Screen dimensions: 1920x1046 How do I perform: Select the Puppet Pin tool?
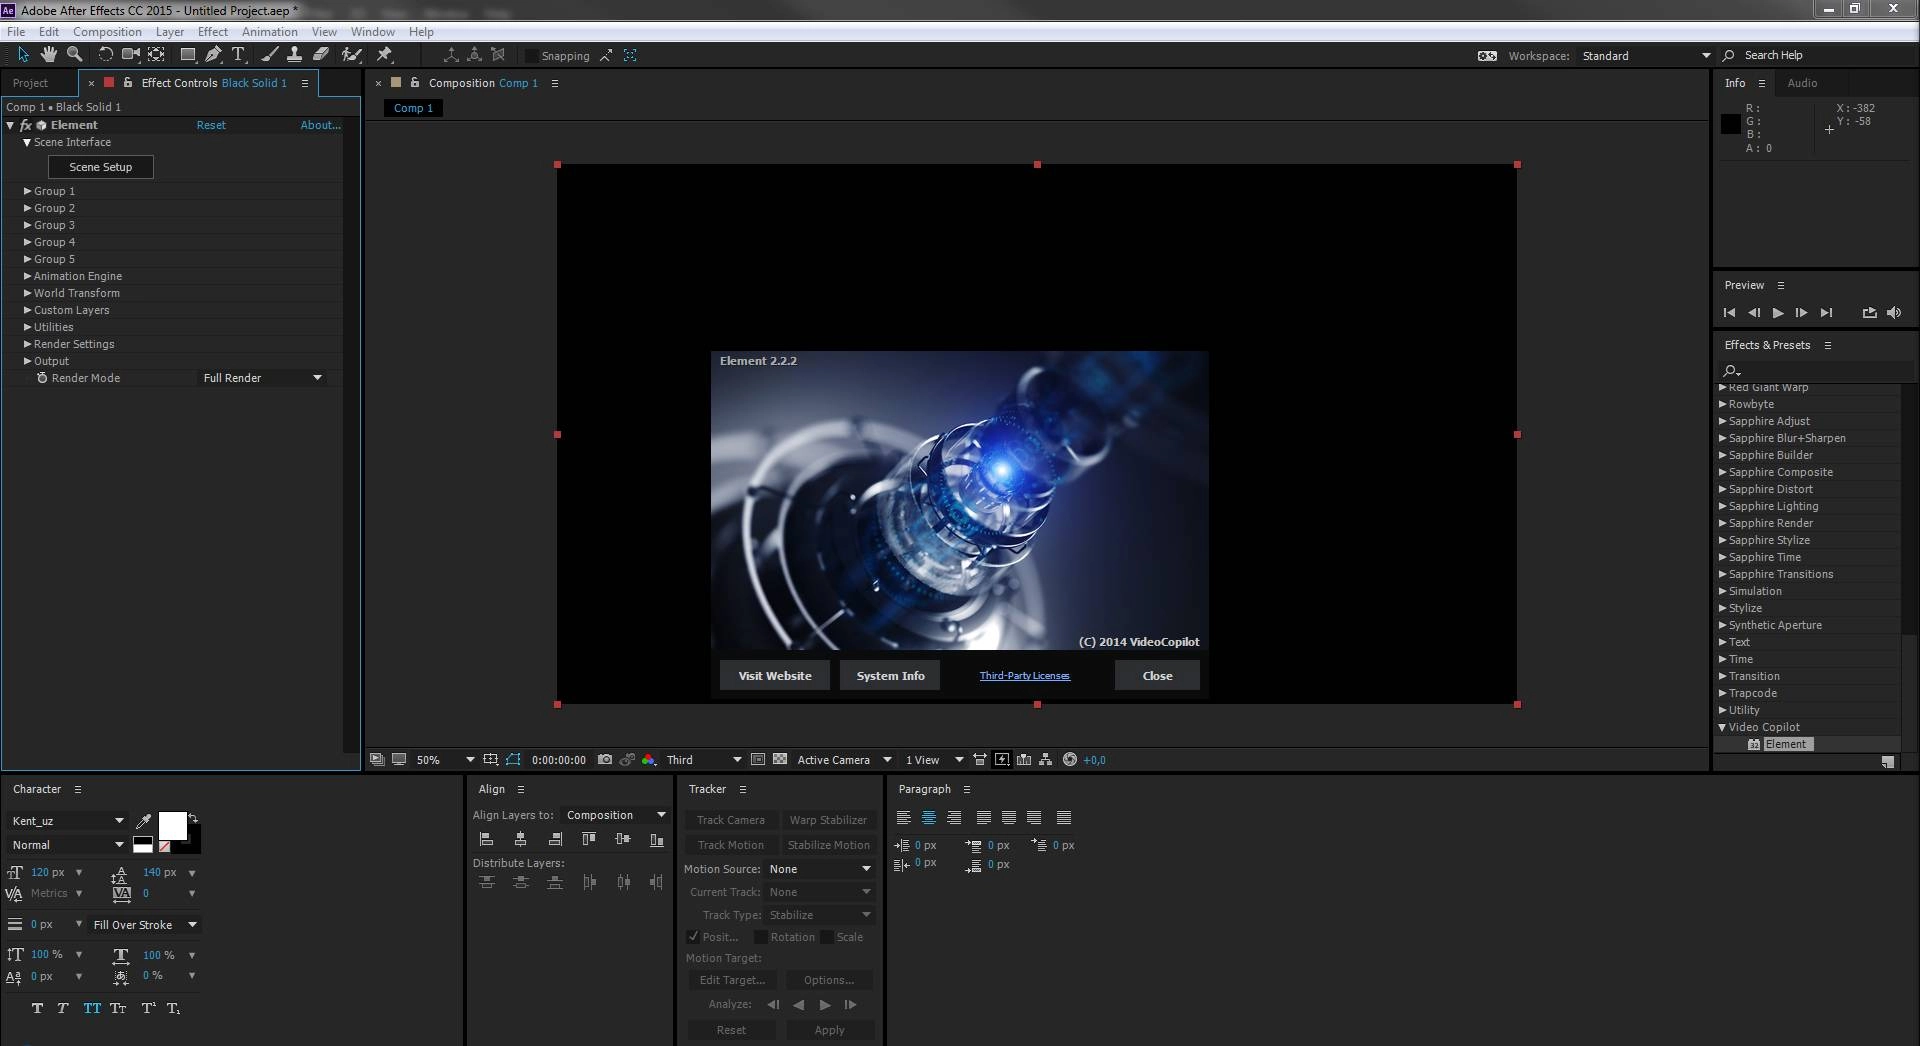(384, 55)
